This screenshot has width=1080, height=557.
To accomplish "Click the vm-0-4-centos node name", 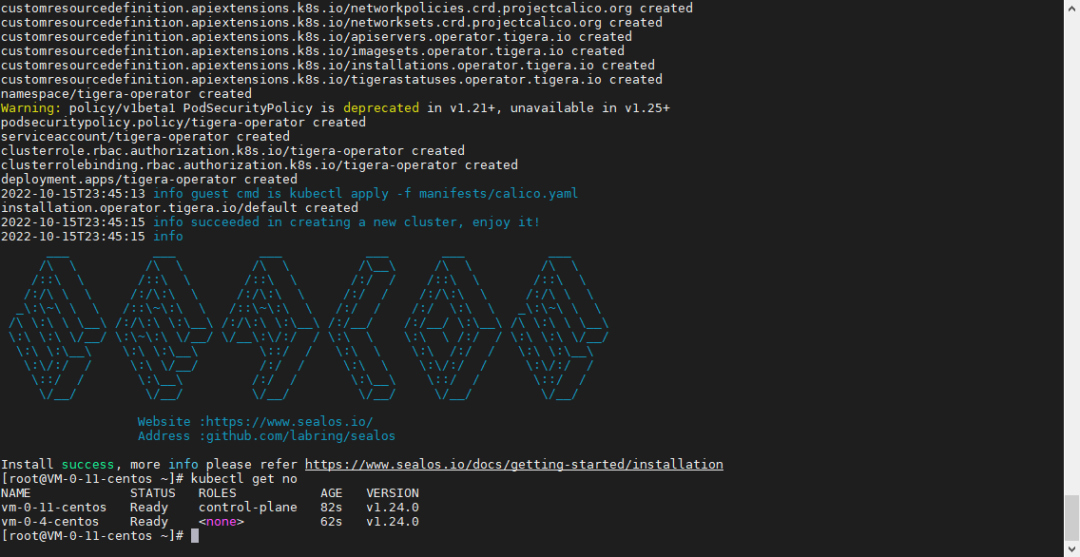I will [x=50, y=522].
